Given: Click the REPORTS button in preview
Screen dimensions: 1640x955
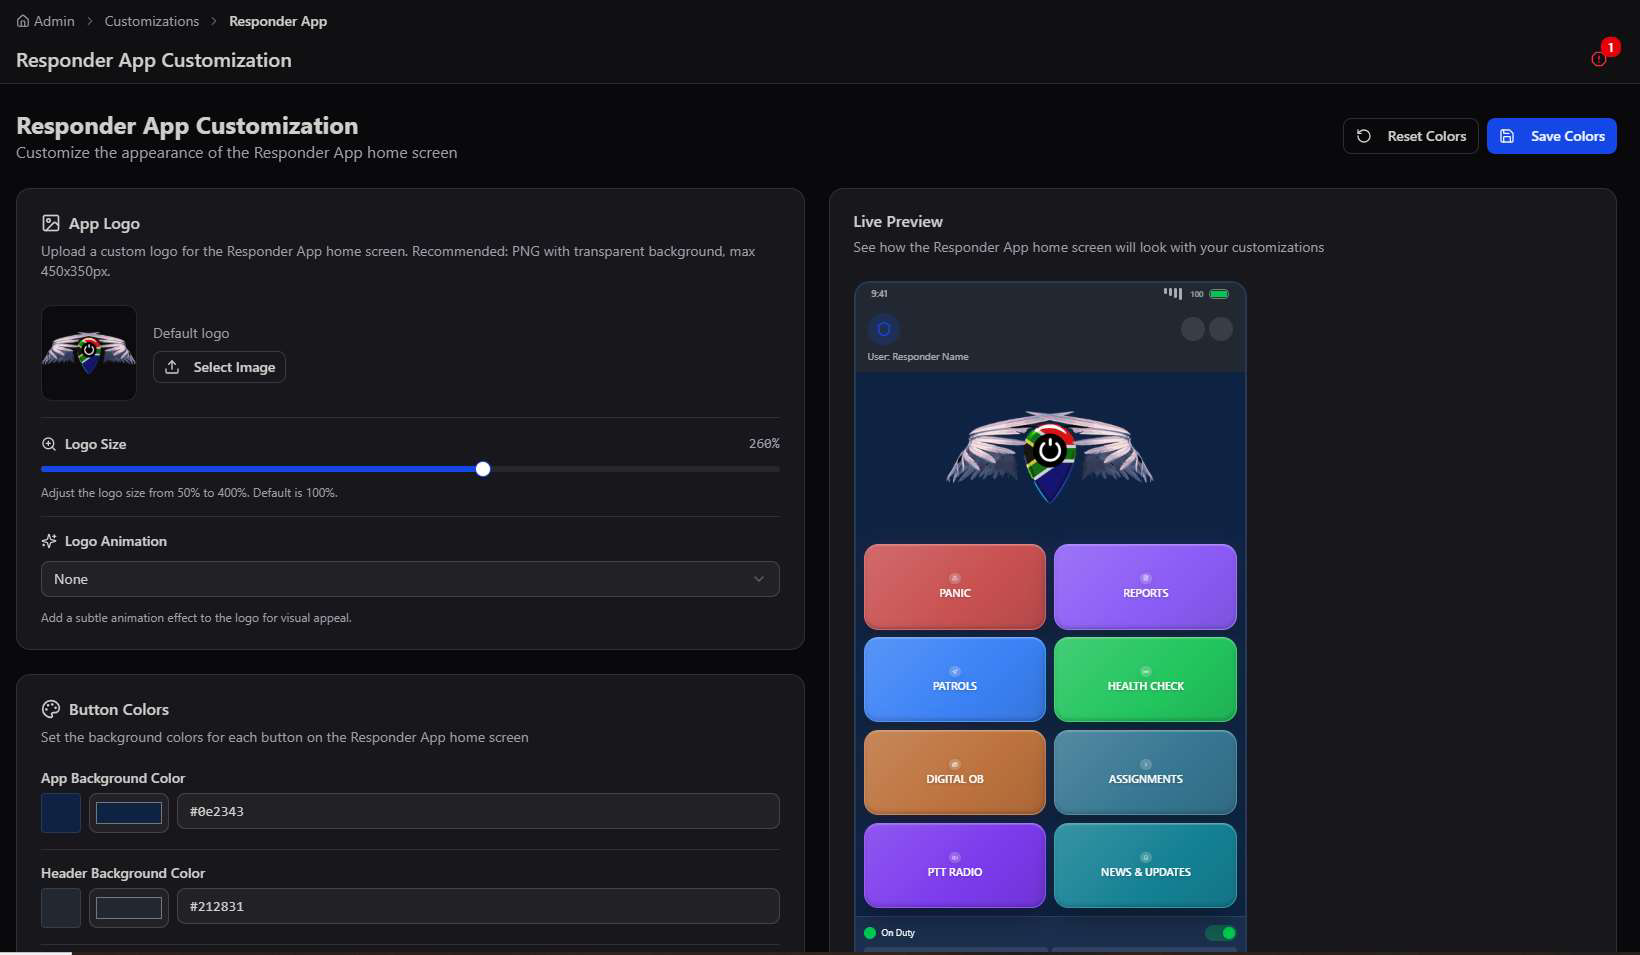Looking at the screenshot, I should click(x=1145, y=587).
